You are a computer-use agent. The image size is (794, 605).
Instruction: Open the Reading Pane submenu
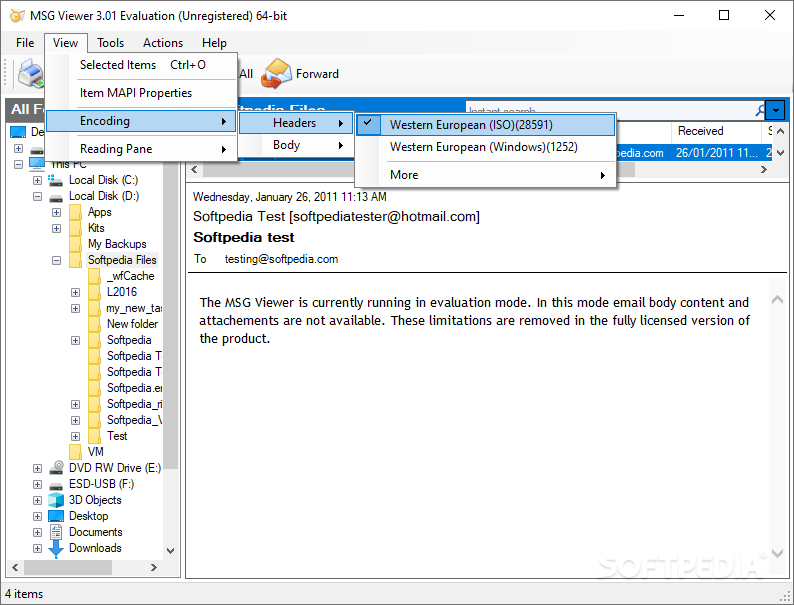(x=141, y=149)
